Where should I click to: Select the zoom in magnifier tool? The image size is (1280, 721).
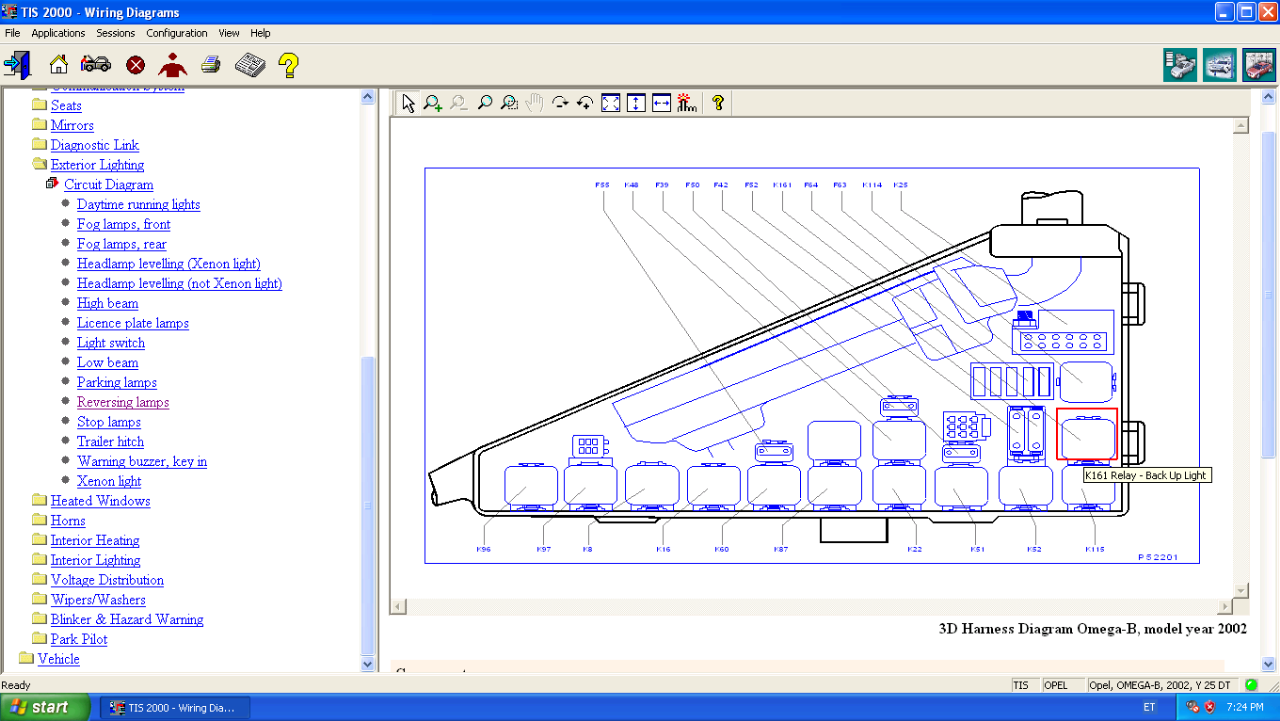[x=433, y=102]
